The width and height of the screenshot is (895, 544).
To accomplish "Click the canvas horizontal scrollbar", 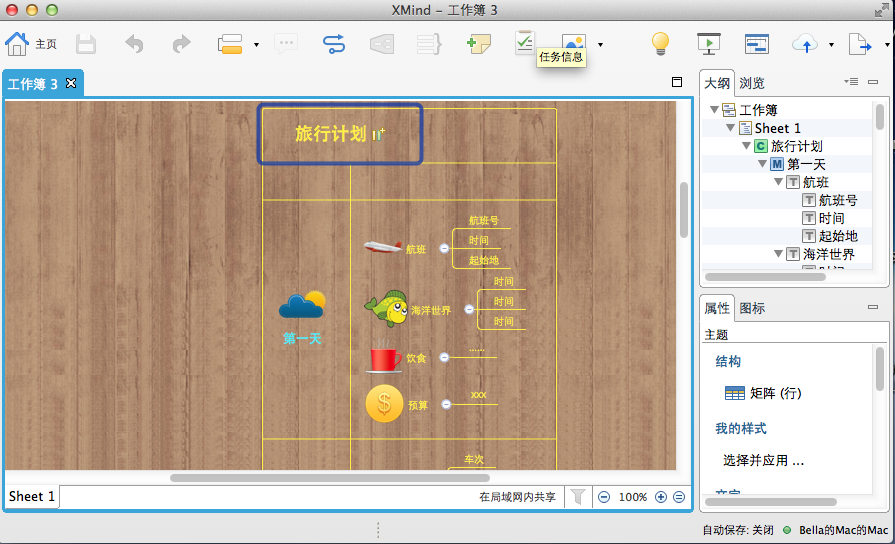I will [330, 478].
